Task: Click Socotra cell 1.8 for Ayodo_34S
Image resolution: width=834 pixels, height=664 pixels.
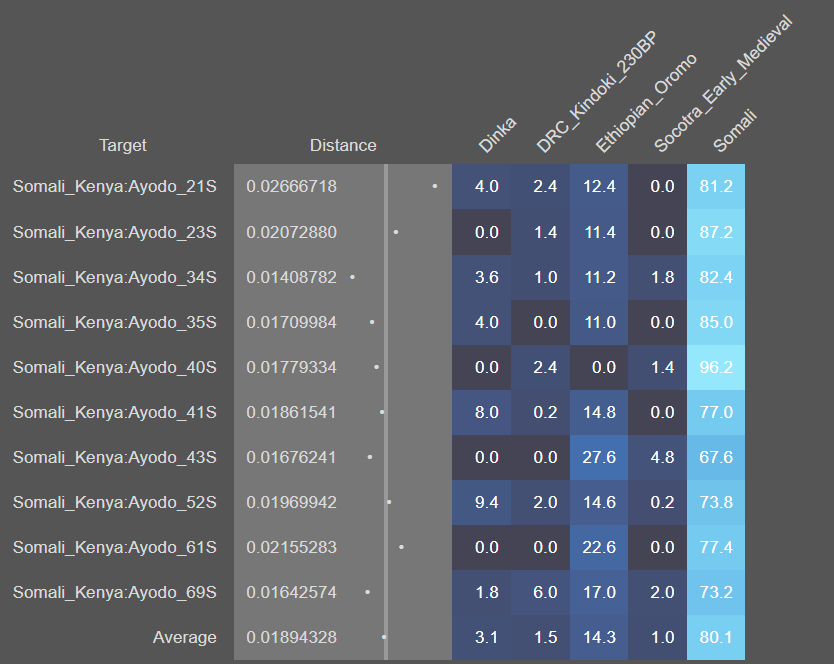Action: (x=657, y=277)
